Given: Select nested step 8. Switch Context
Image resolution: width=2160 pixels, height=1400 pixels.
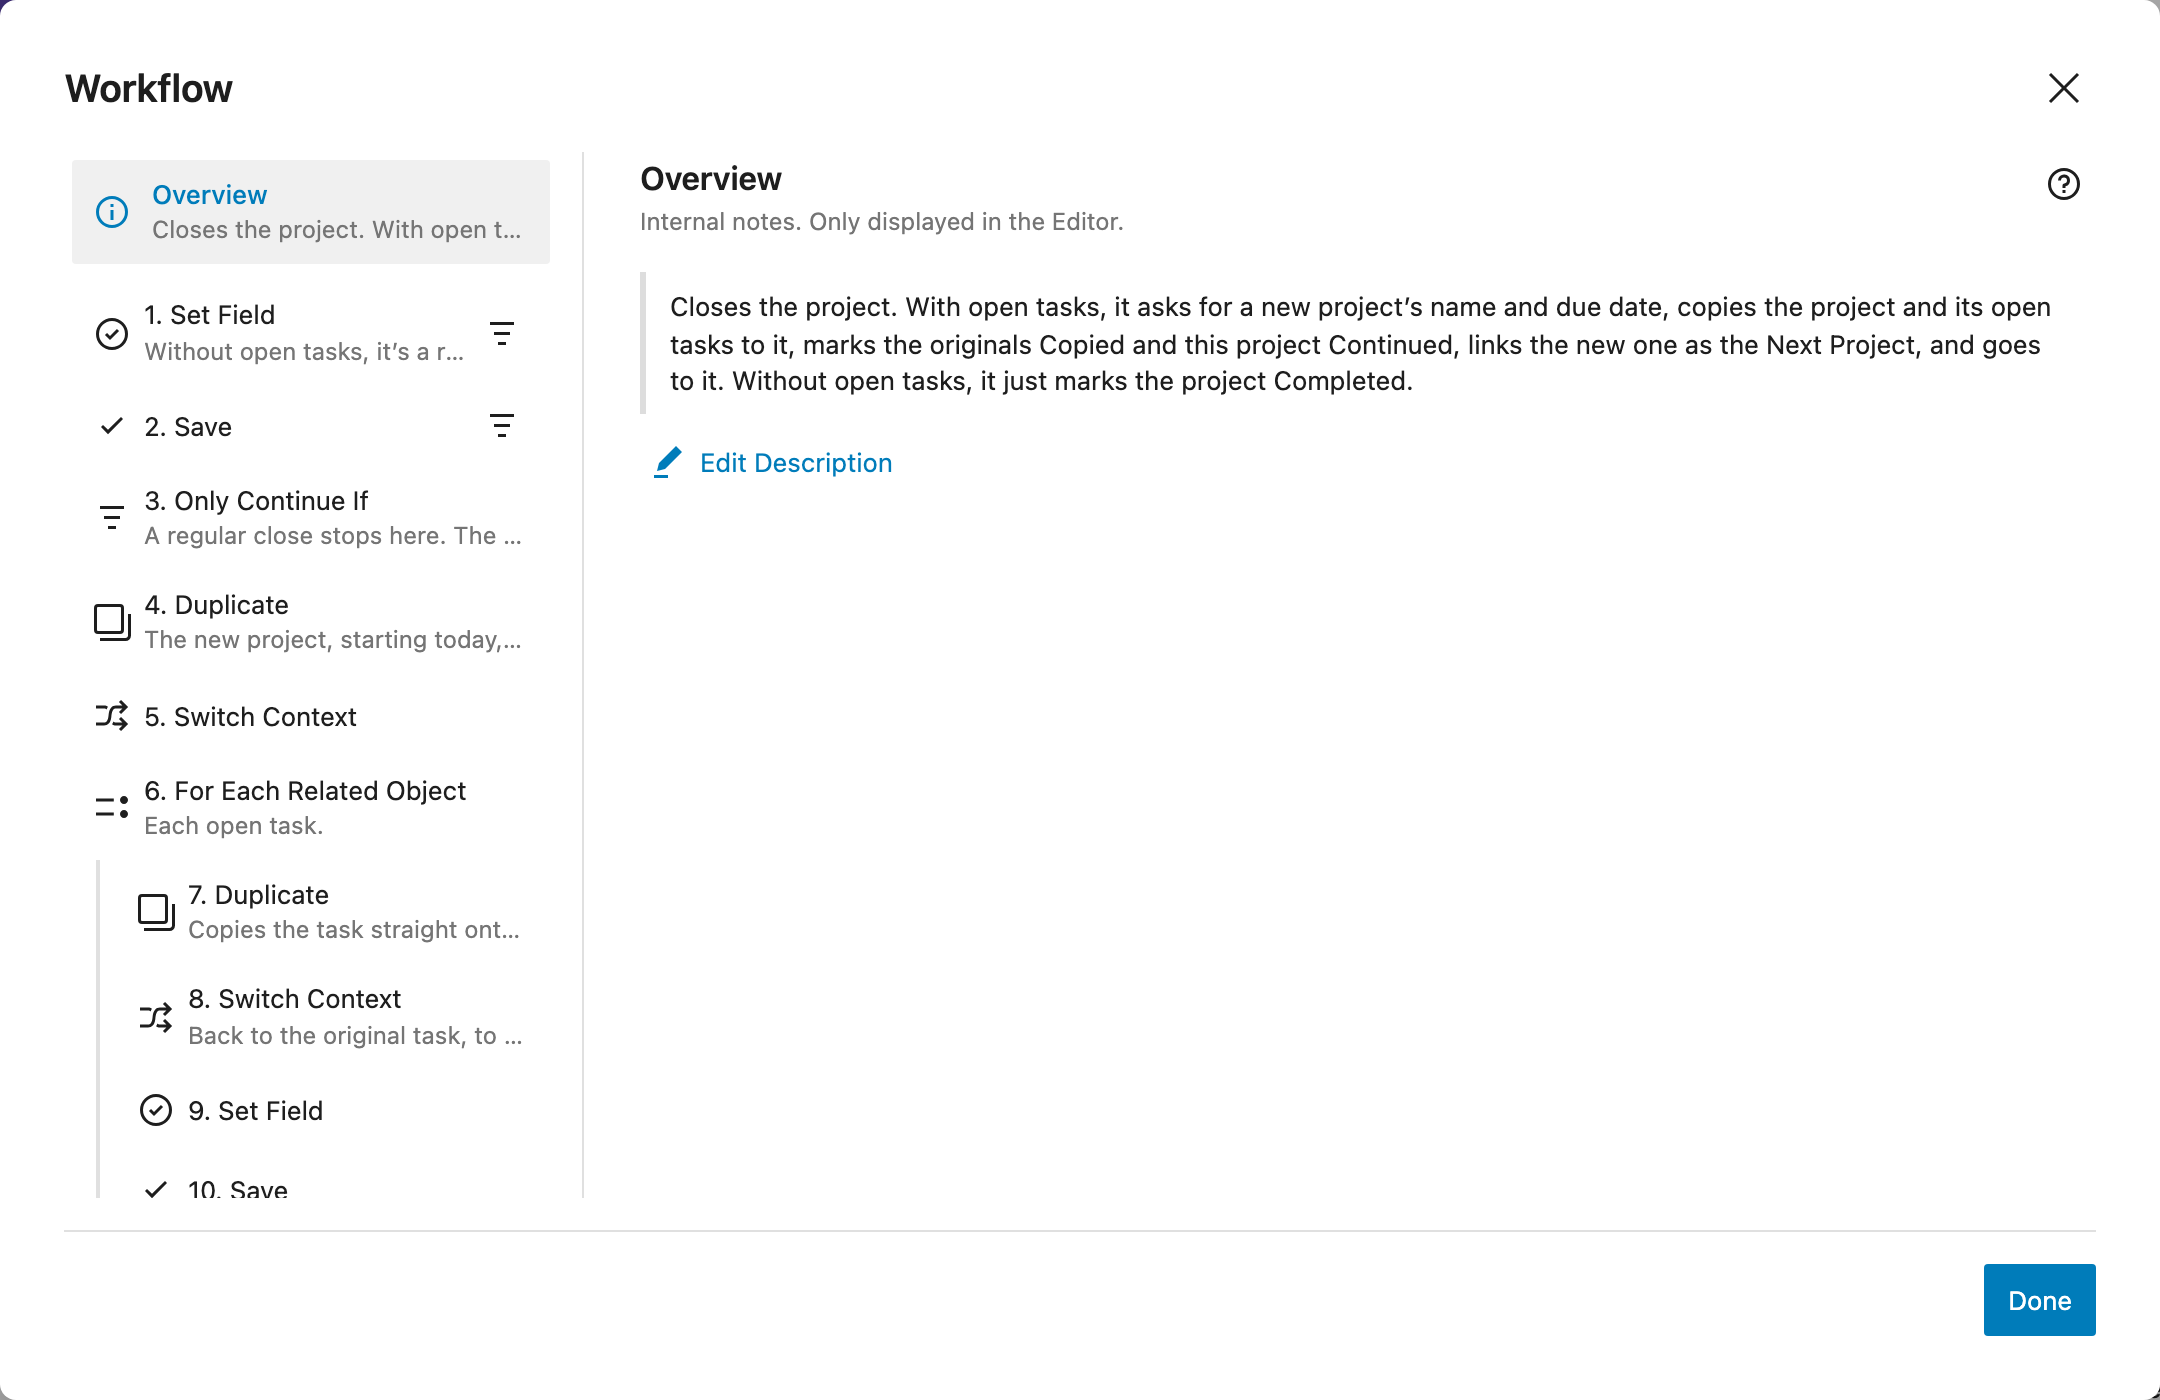Looking at the screenshot, I should (x=333, y=1017).
